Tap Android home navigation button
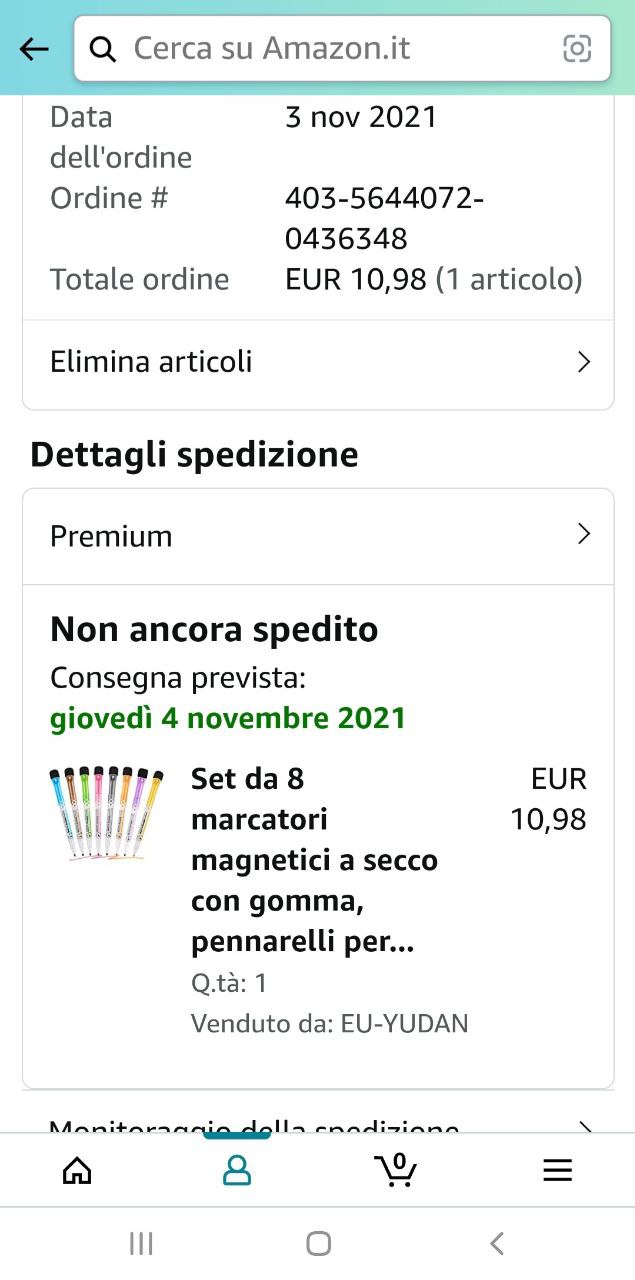Image resolution: width=635 pixels, height=1280 pixels. click(x=318, y=1243)
